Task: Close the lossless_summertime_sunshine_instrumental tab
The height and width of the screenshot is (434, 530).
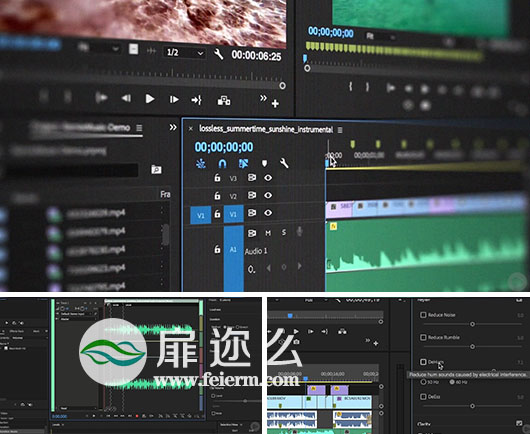Action: click(191, 129)
